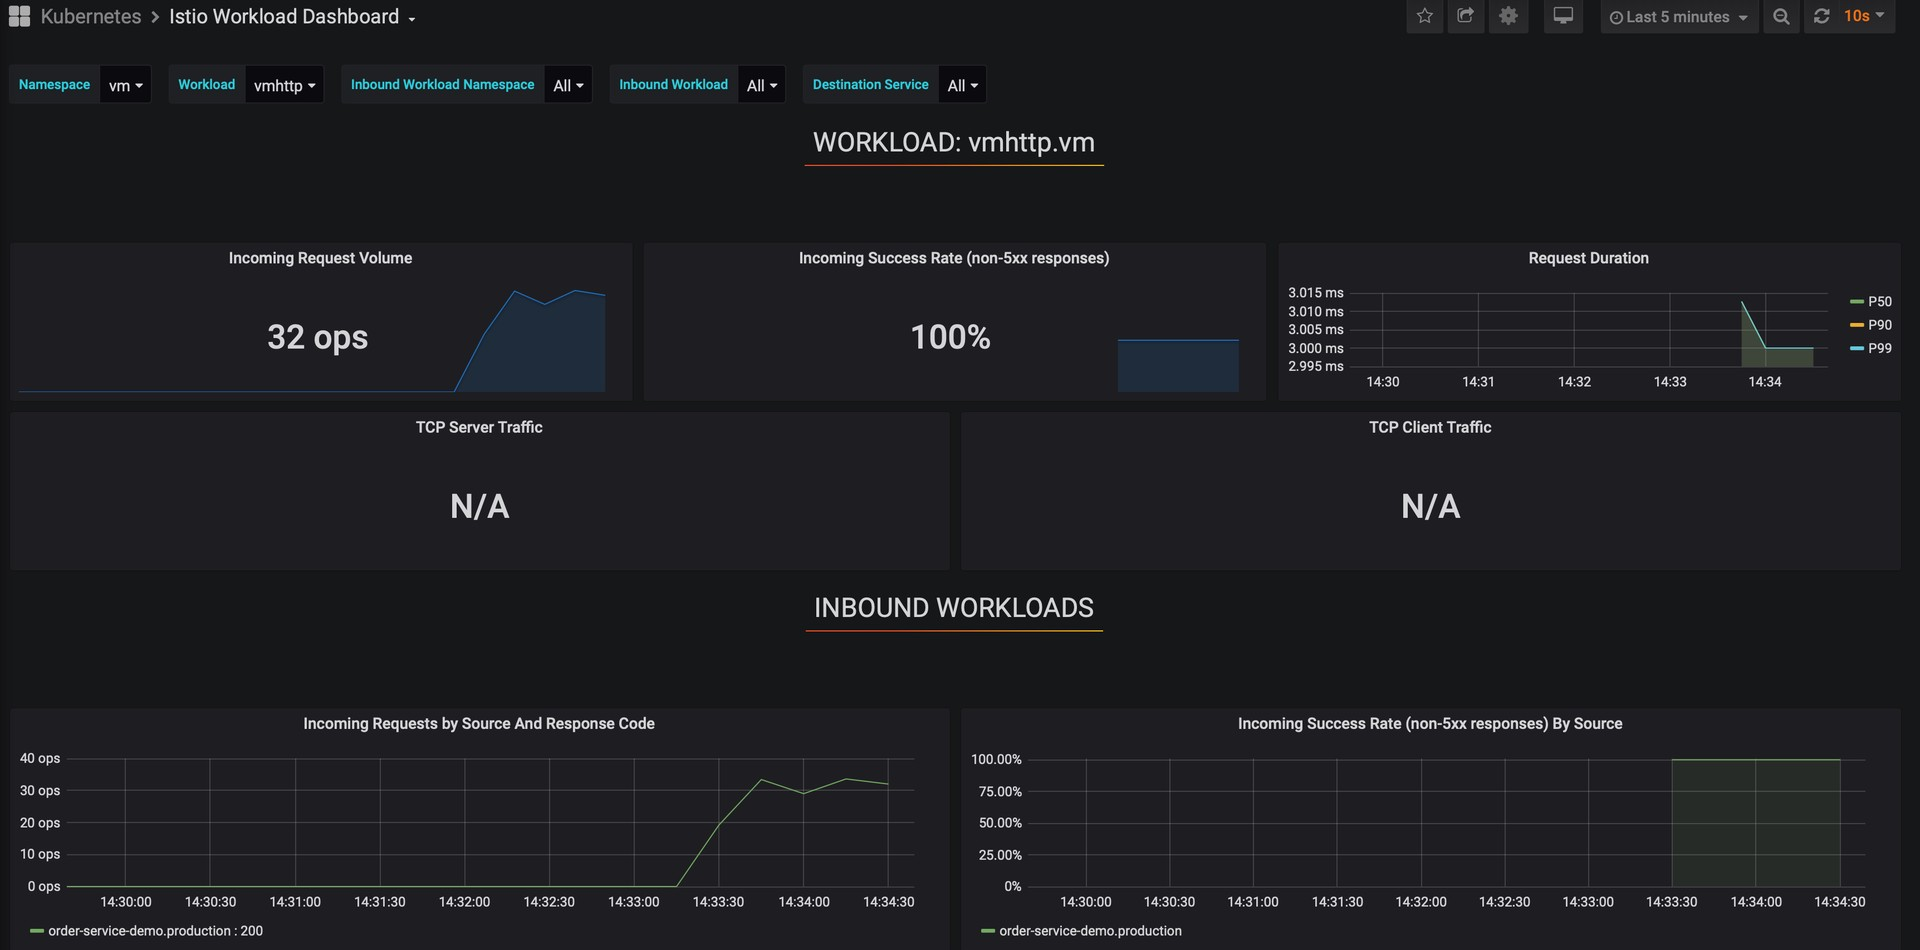The width and height of the screenshot is (1920, 950).
Task: Open Inbound Workload Namespace All dropdown
Action: tap(568, 85)
